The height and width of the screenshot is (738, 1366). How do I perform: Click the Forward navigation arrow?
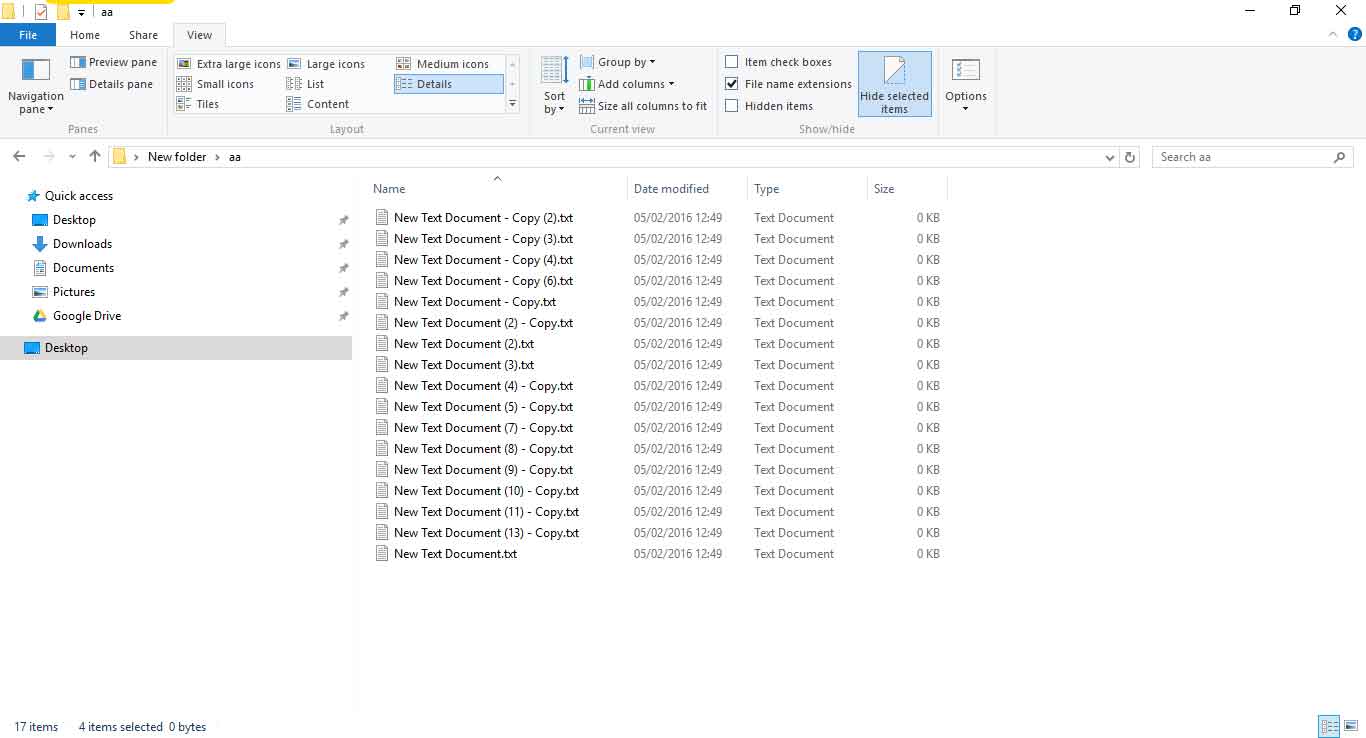click(x=48, y=157)
